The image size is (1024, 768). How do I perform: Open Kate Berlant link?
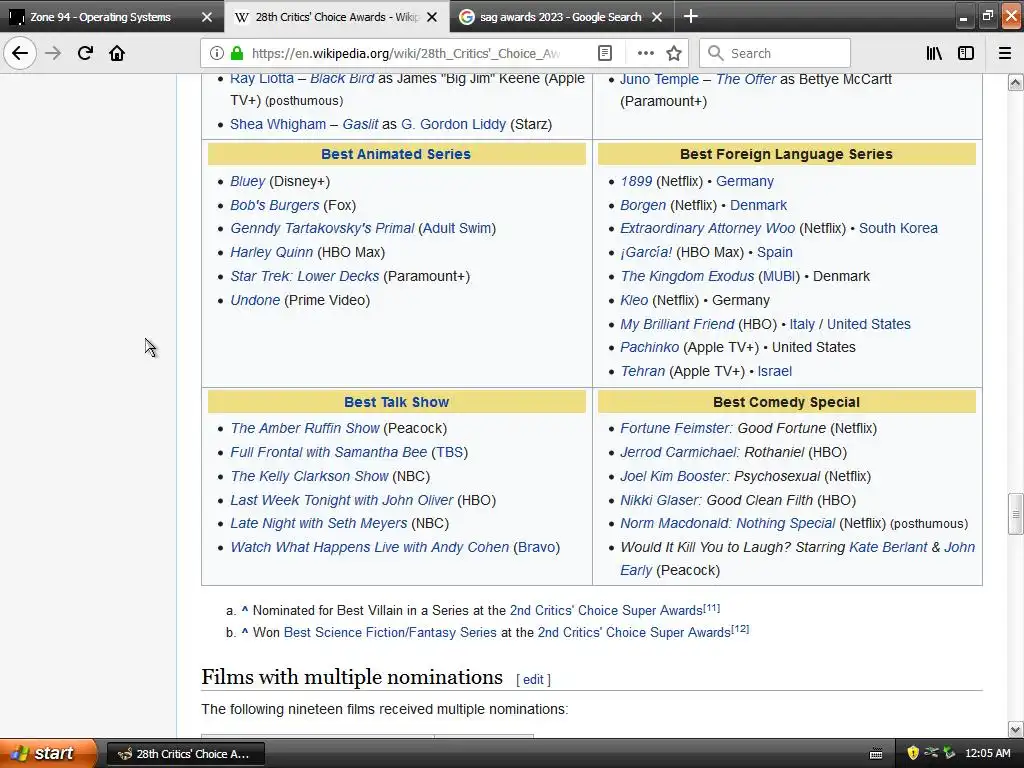click(x=888, y=547)
